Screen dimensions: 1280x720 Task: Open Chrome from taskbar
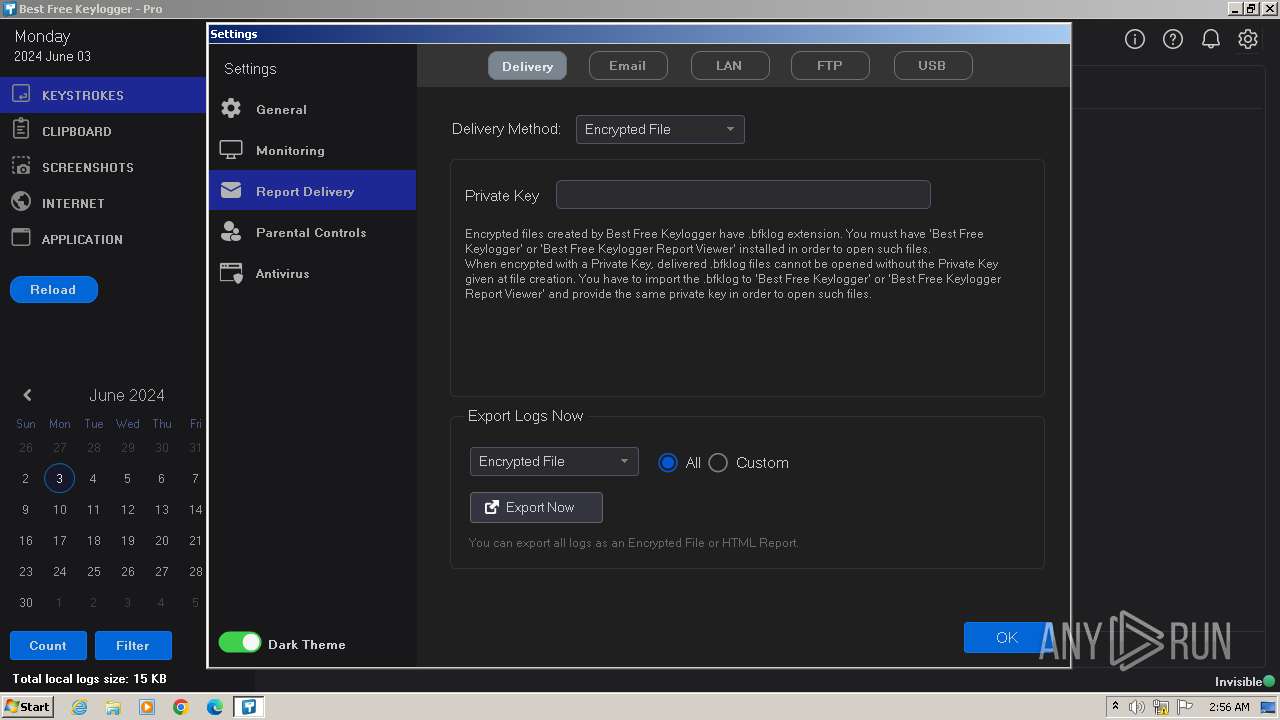(x=181, y=707)
